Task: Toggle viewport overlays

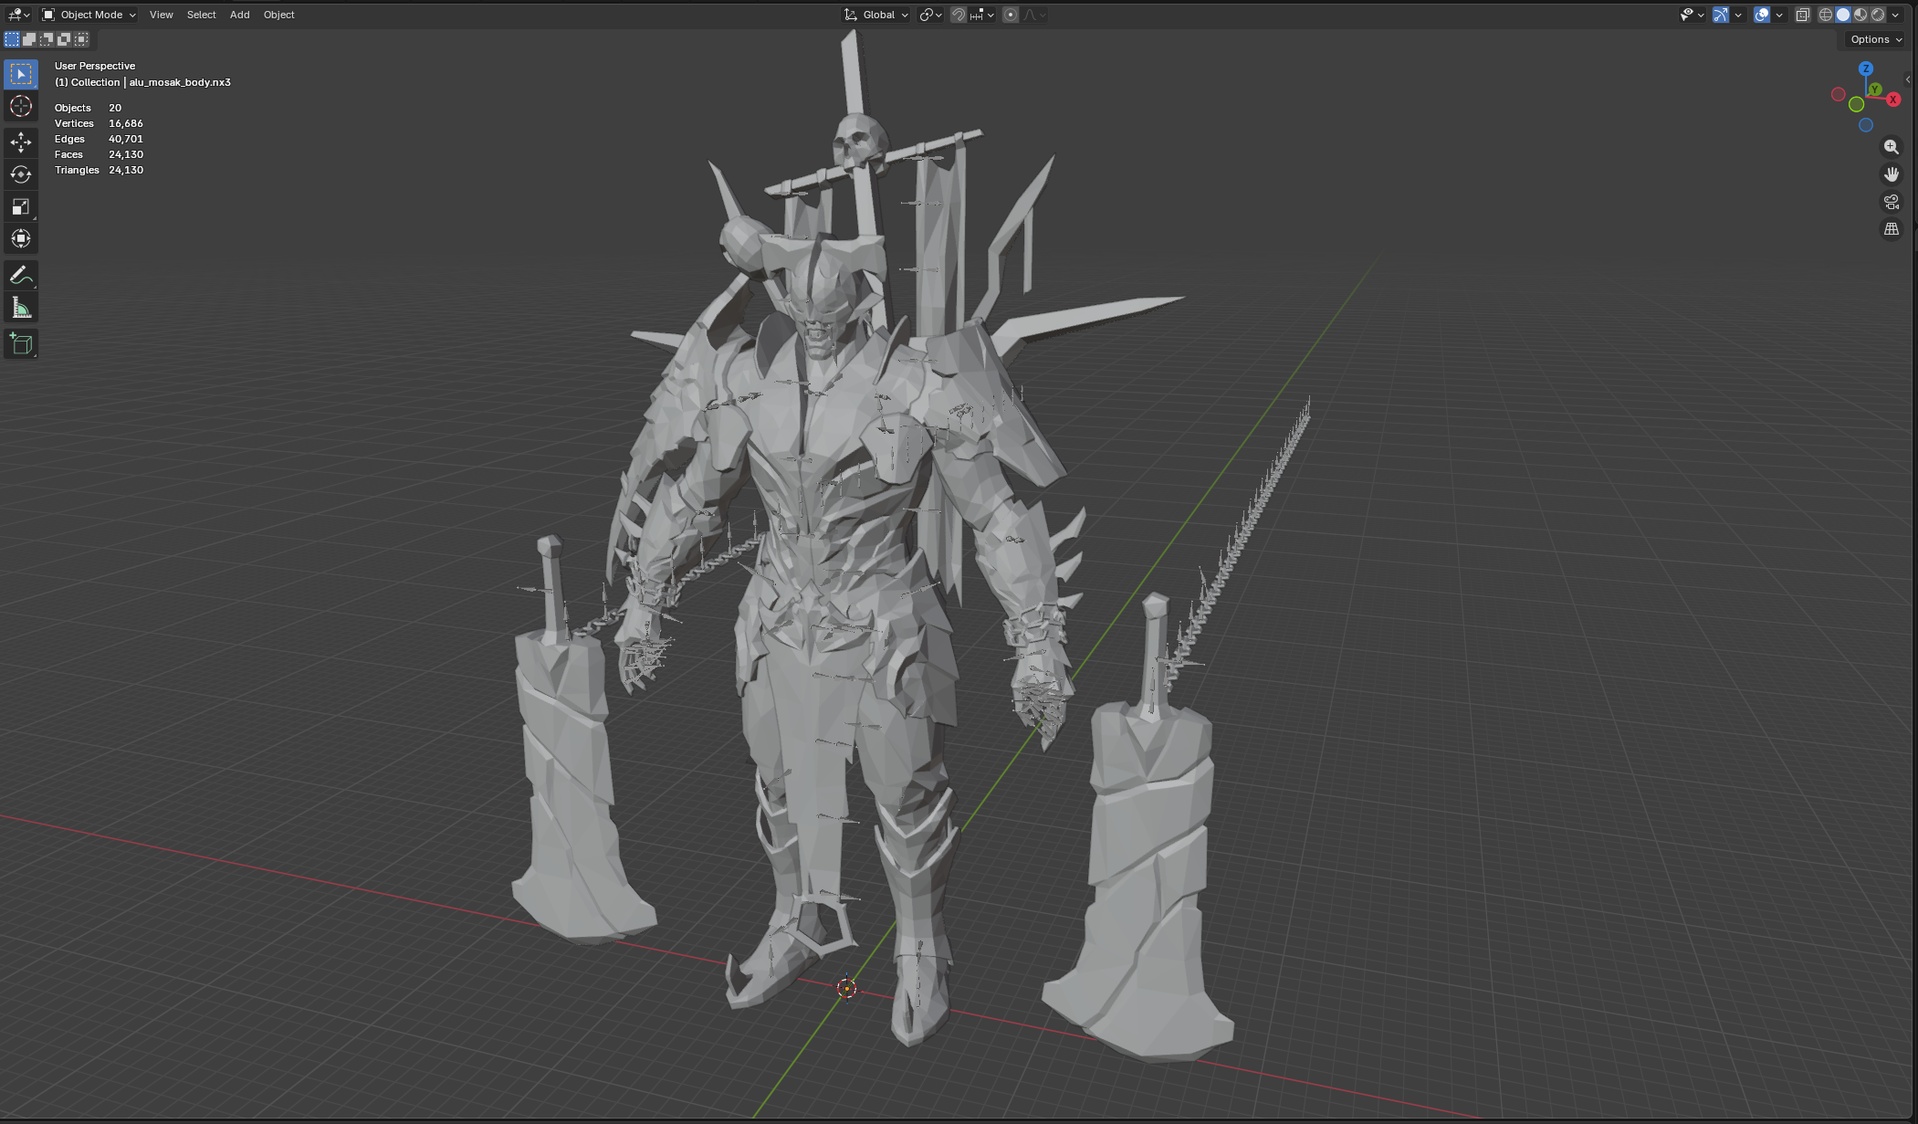Action: click(x=1762, y=15)
